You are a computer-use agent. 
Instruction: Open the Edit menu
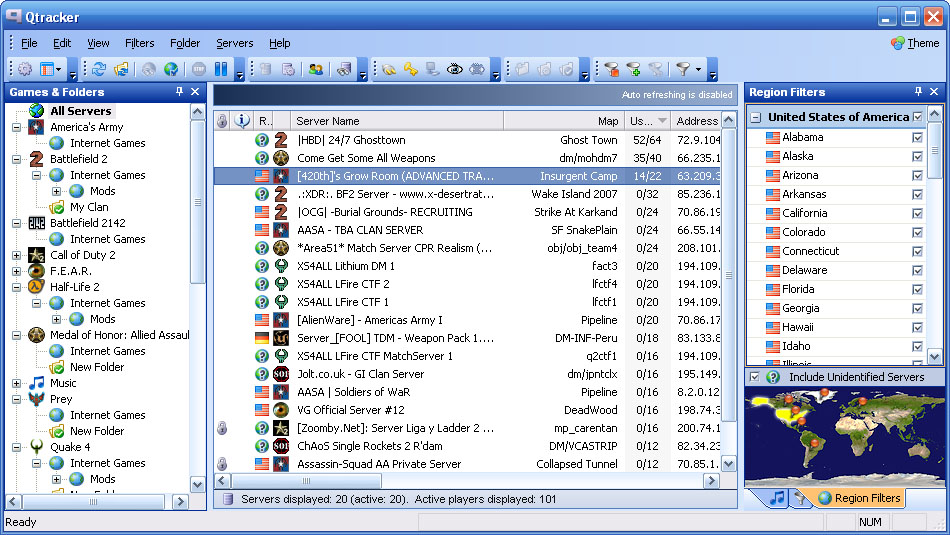pos(62,43)
